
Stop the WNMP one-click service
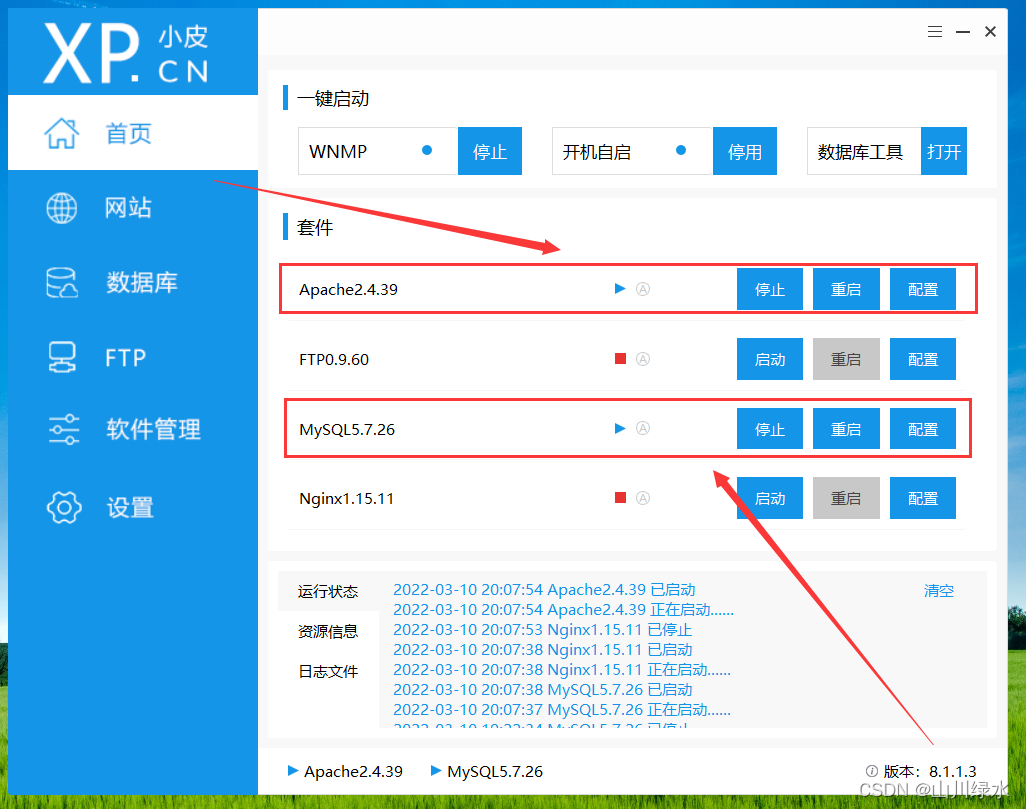pos(489,151)
